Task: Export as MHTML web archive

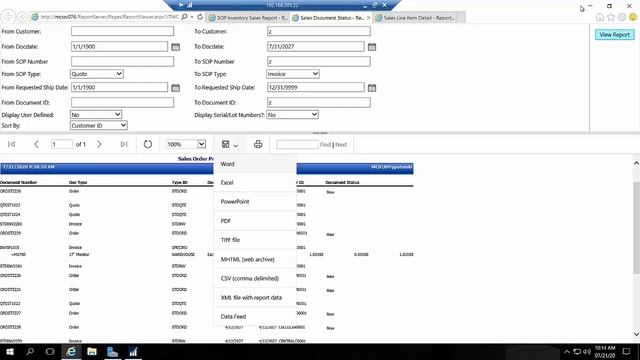Action: (x=255, y=259)
